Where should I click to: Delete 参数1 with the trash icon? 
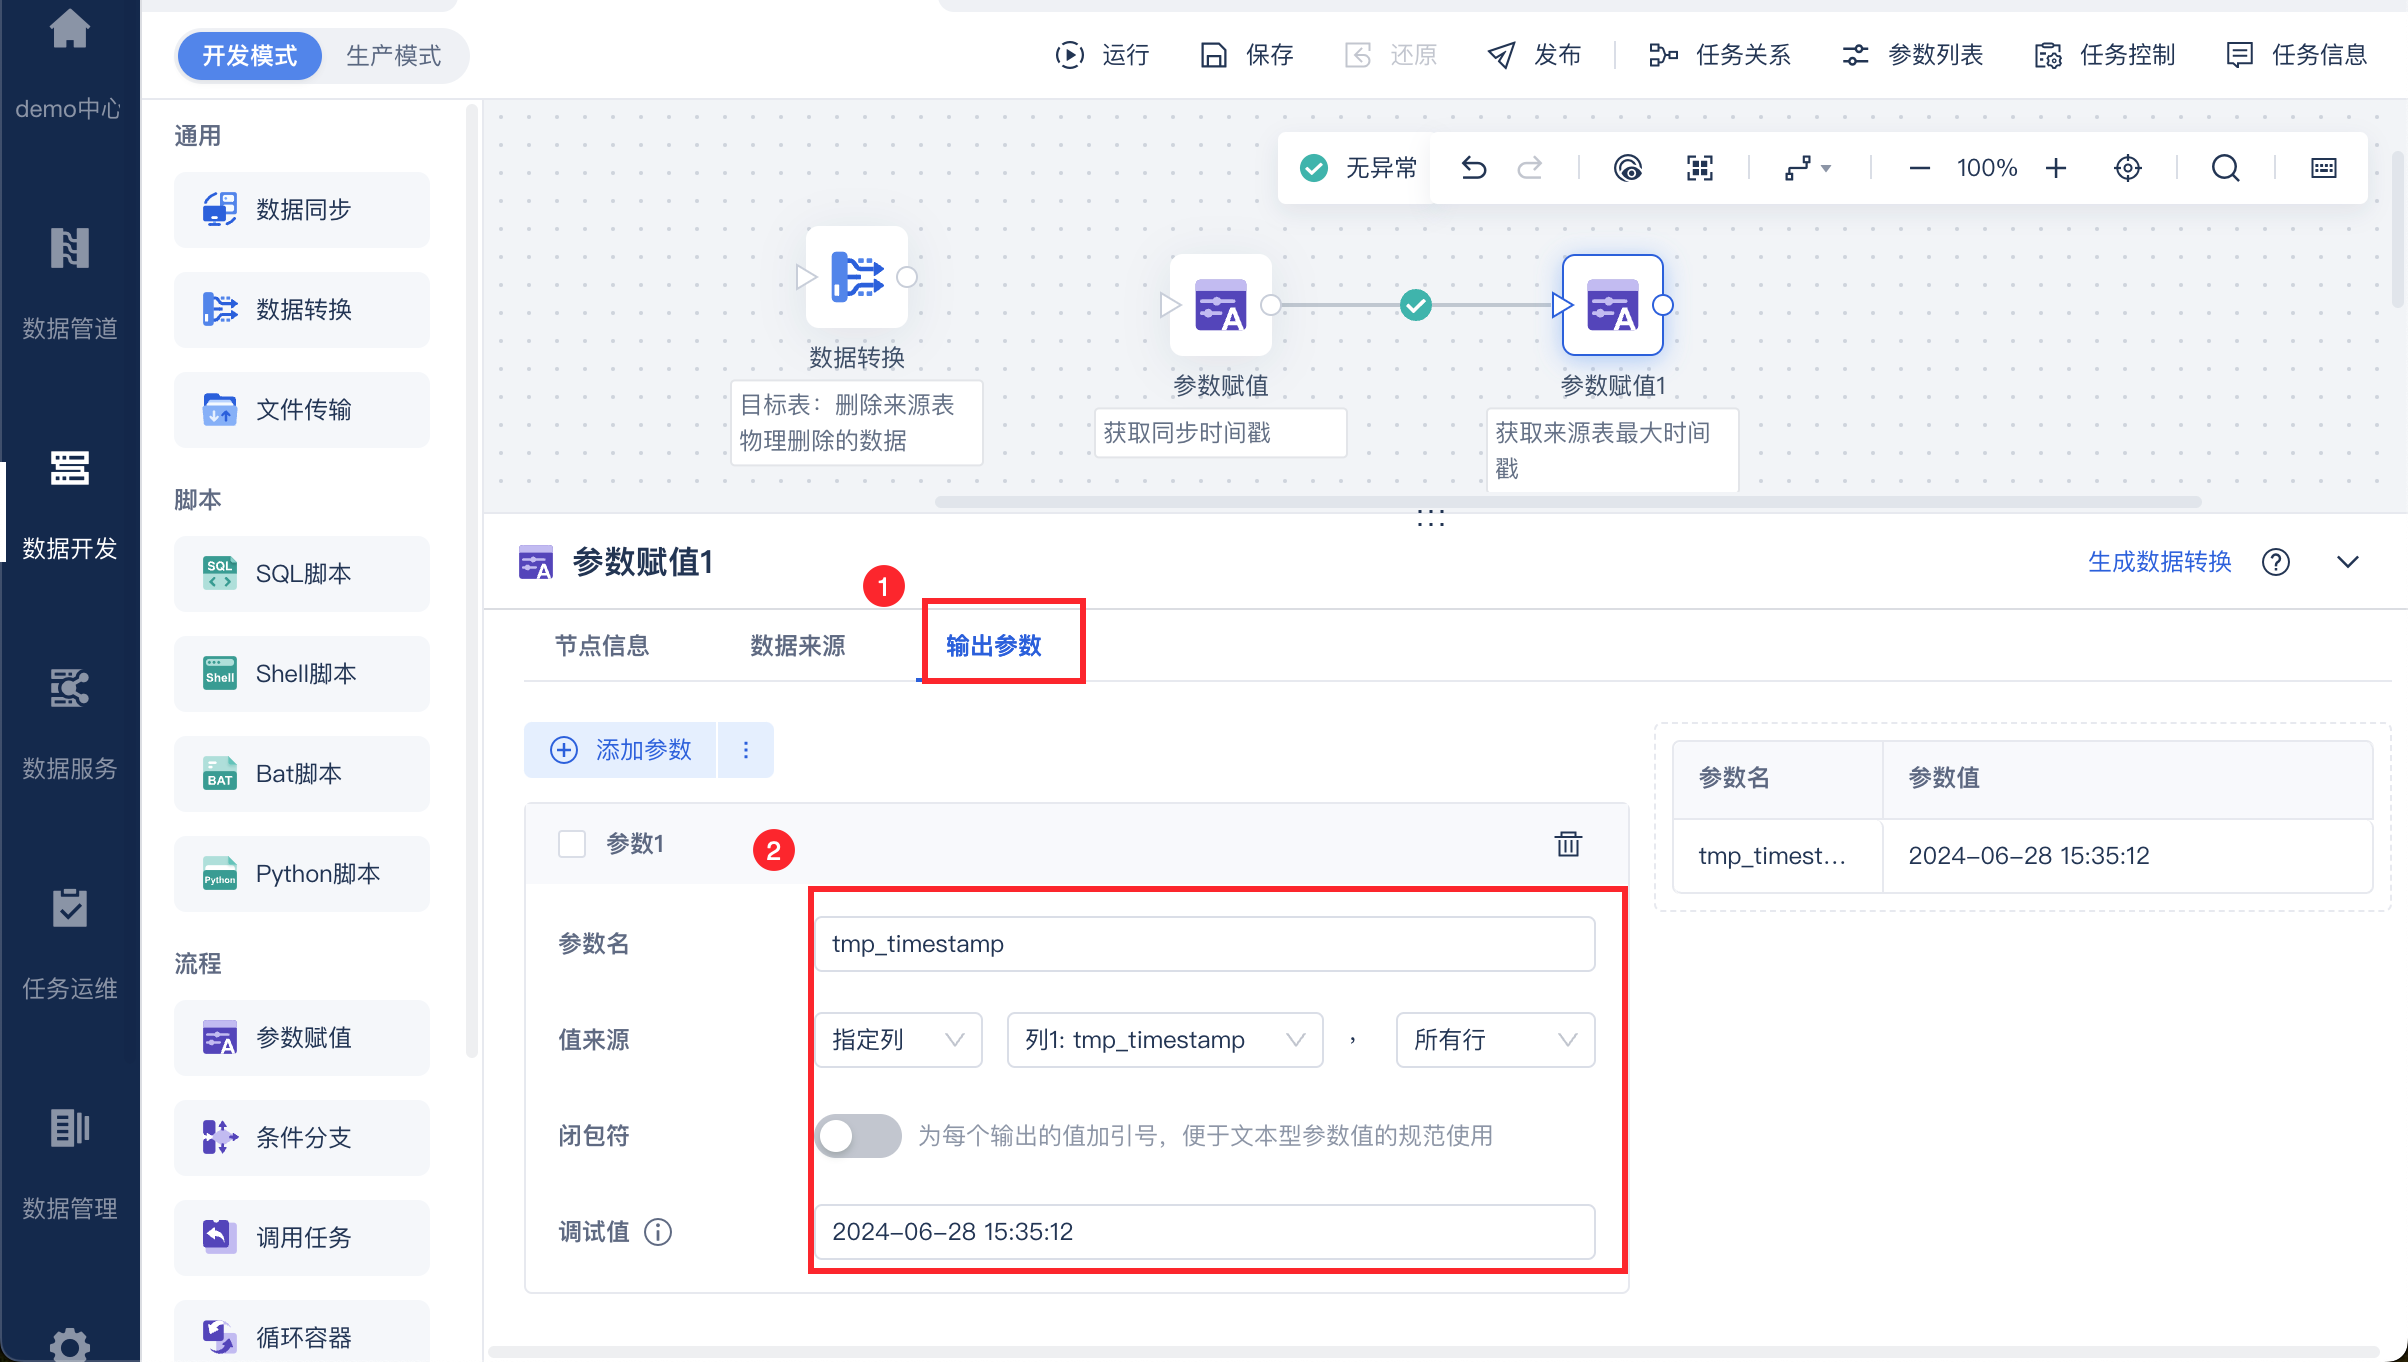pyautogui.click(x=1568, y=844)
